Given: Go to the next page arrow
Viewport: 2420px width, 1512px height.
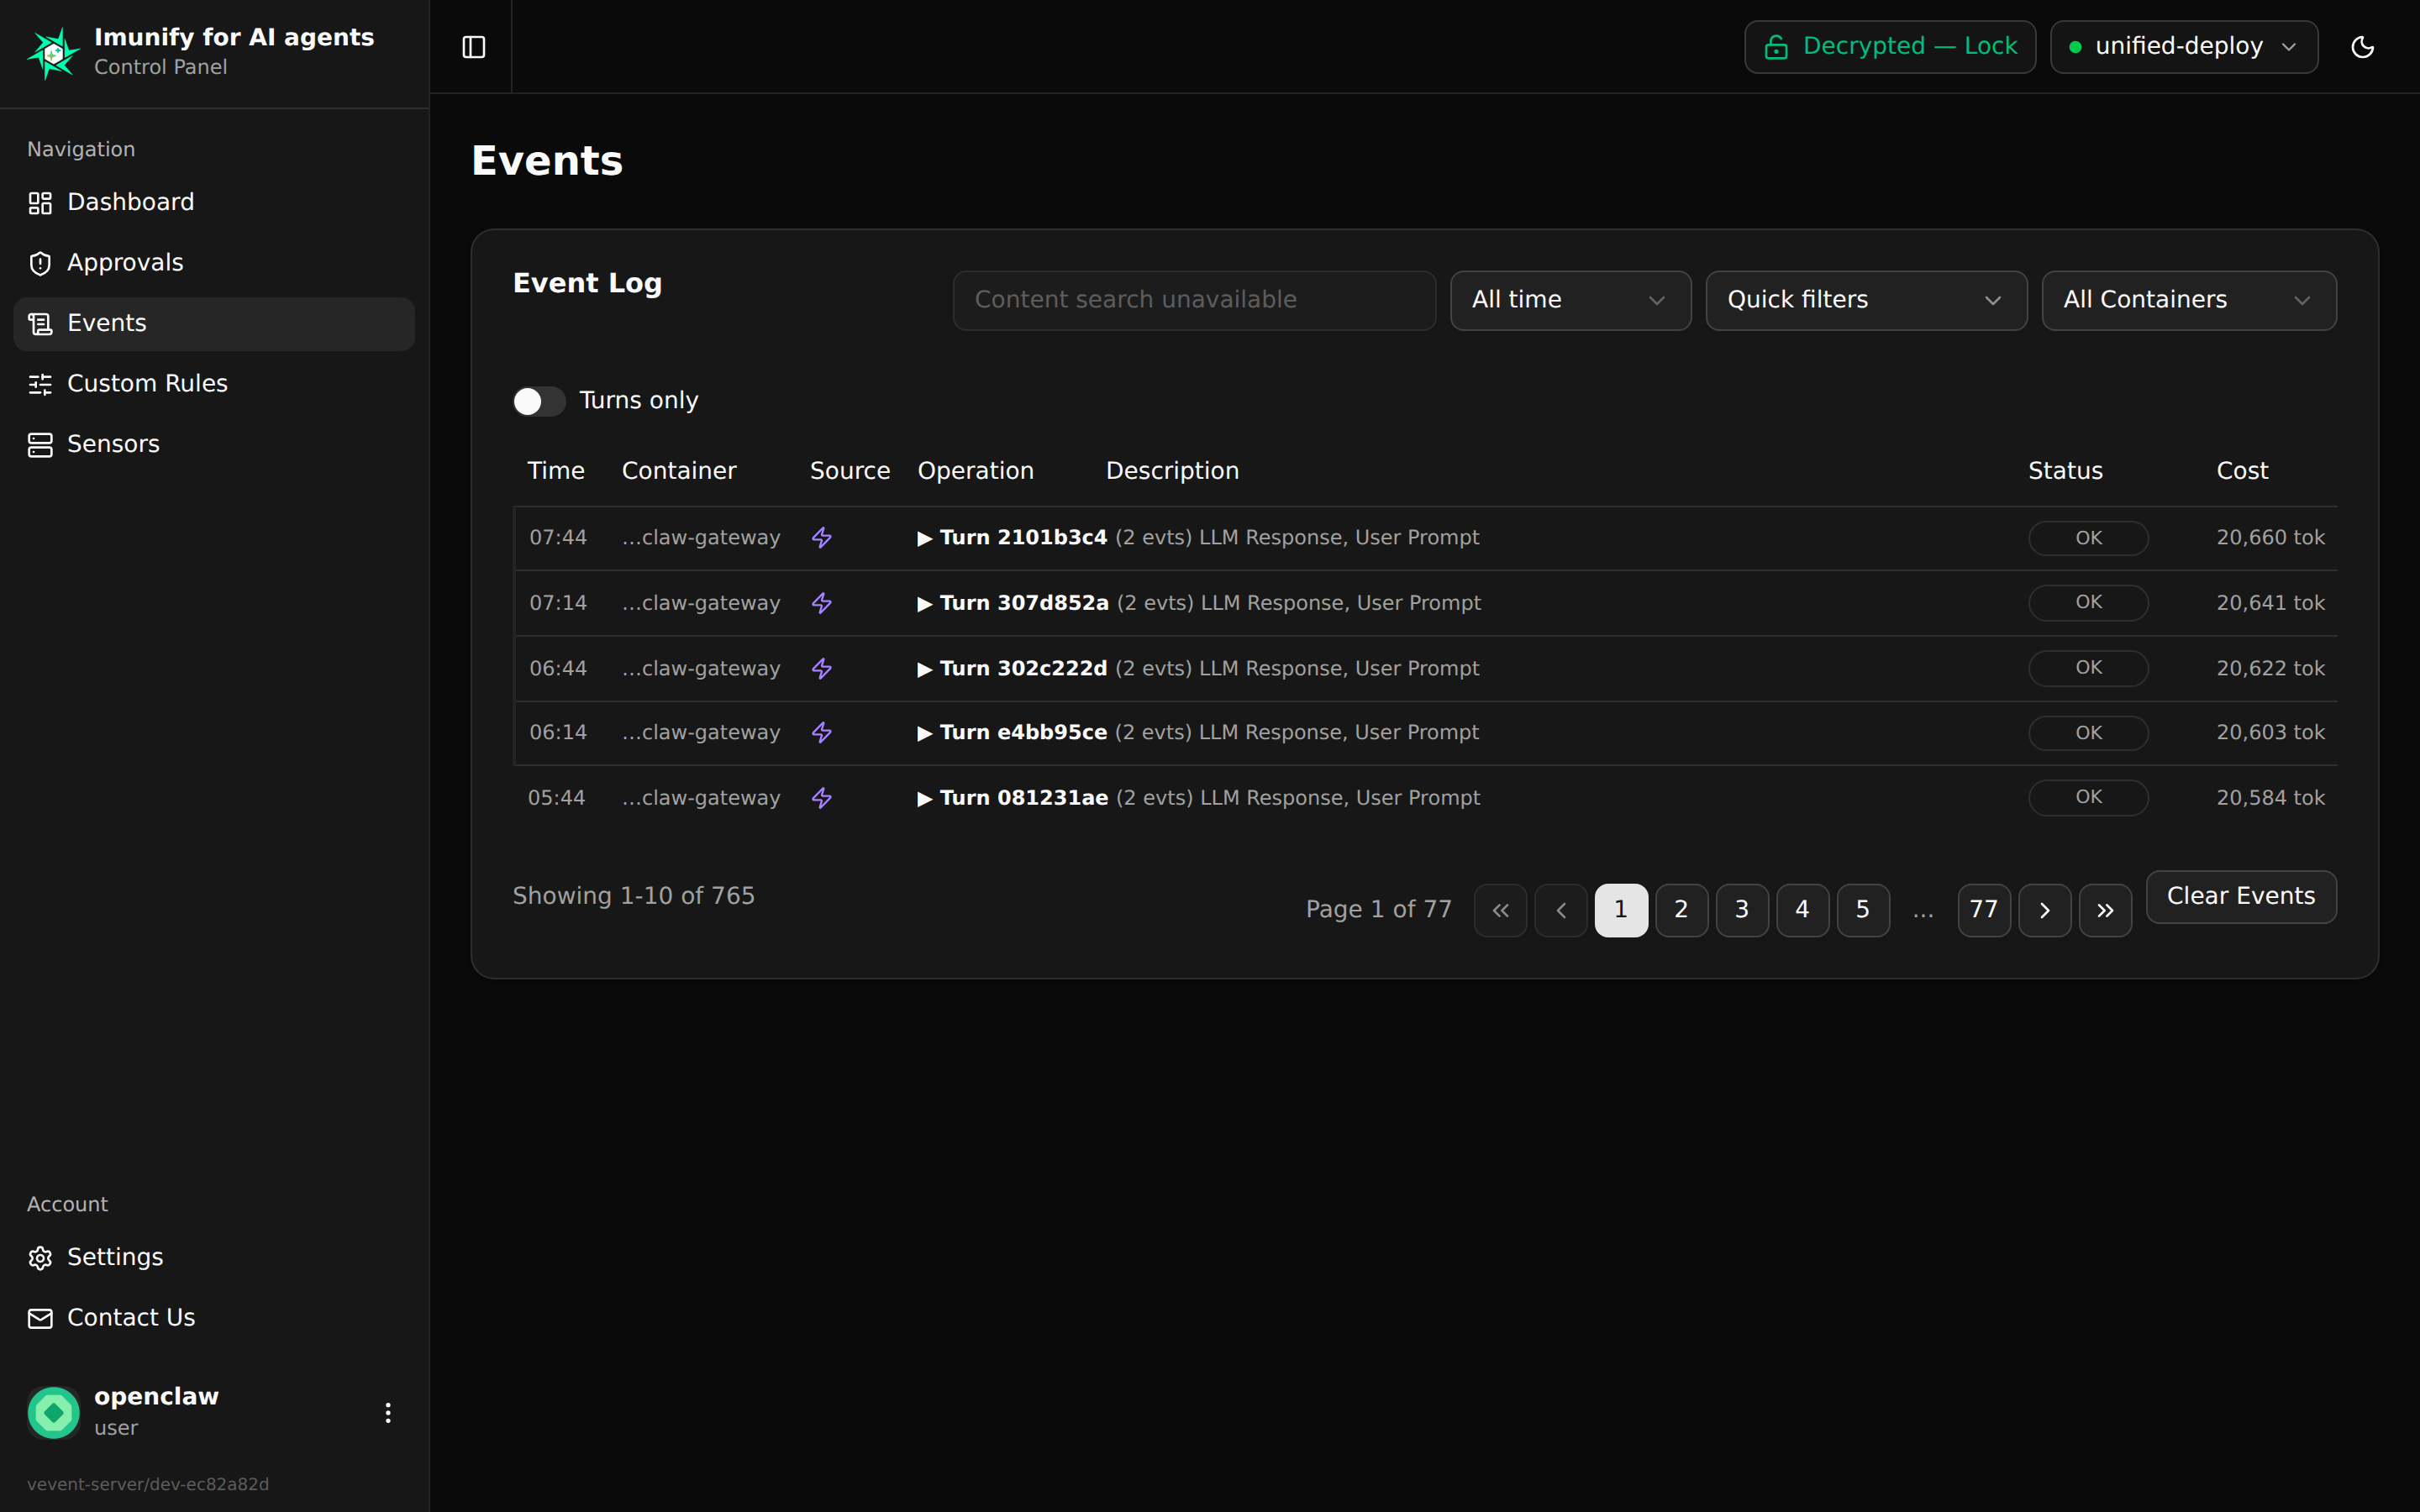Looking at the screenshot, I should [x=2044, y=910].
